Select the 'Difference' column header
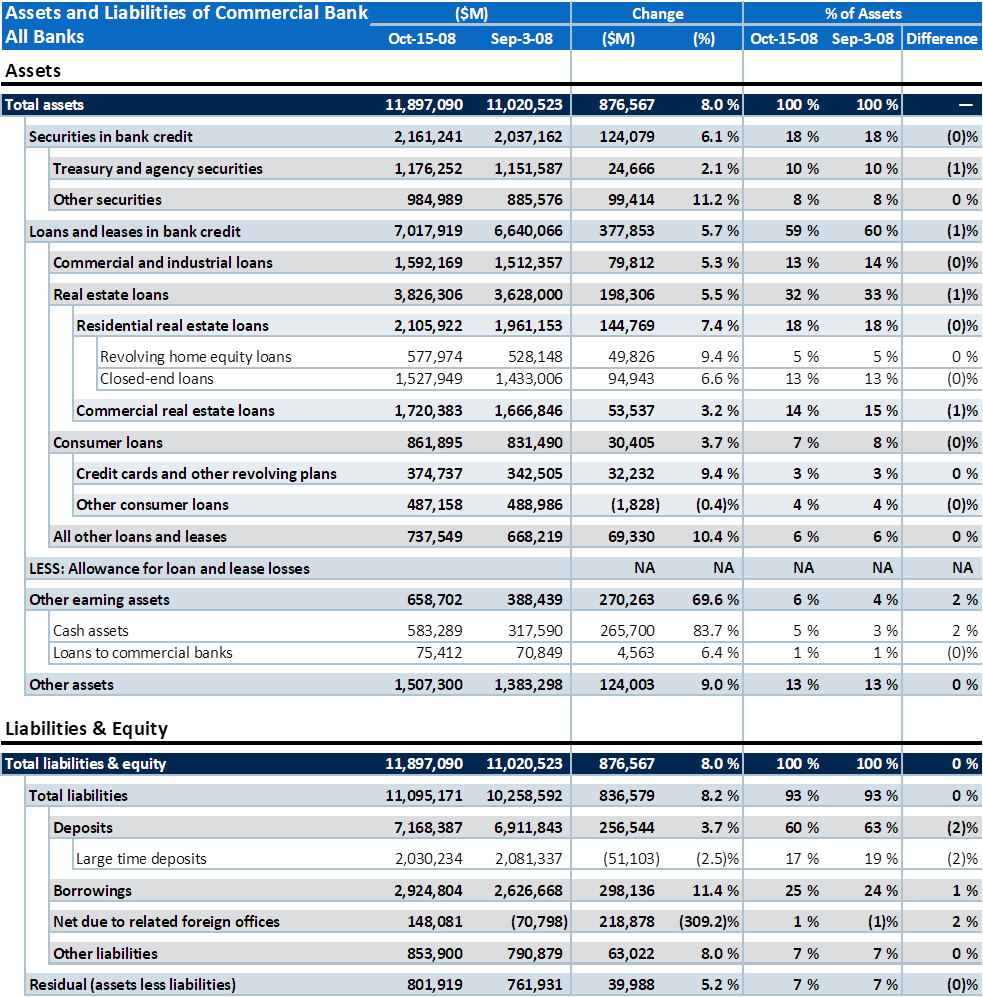Screen dimensions: 983x997 tap(942, 39)
